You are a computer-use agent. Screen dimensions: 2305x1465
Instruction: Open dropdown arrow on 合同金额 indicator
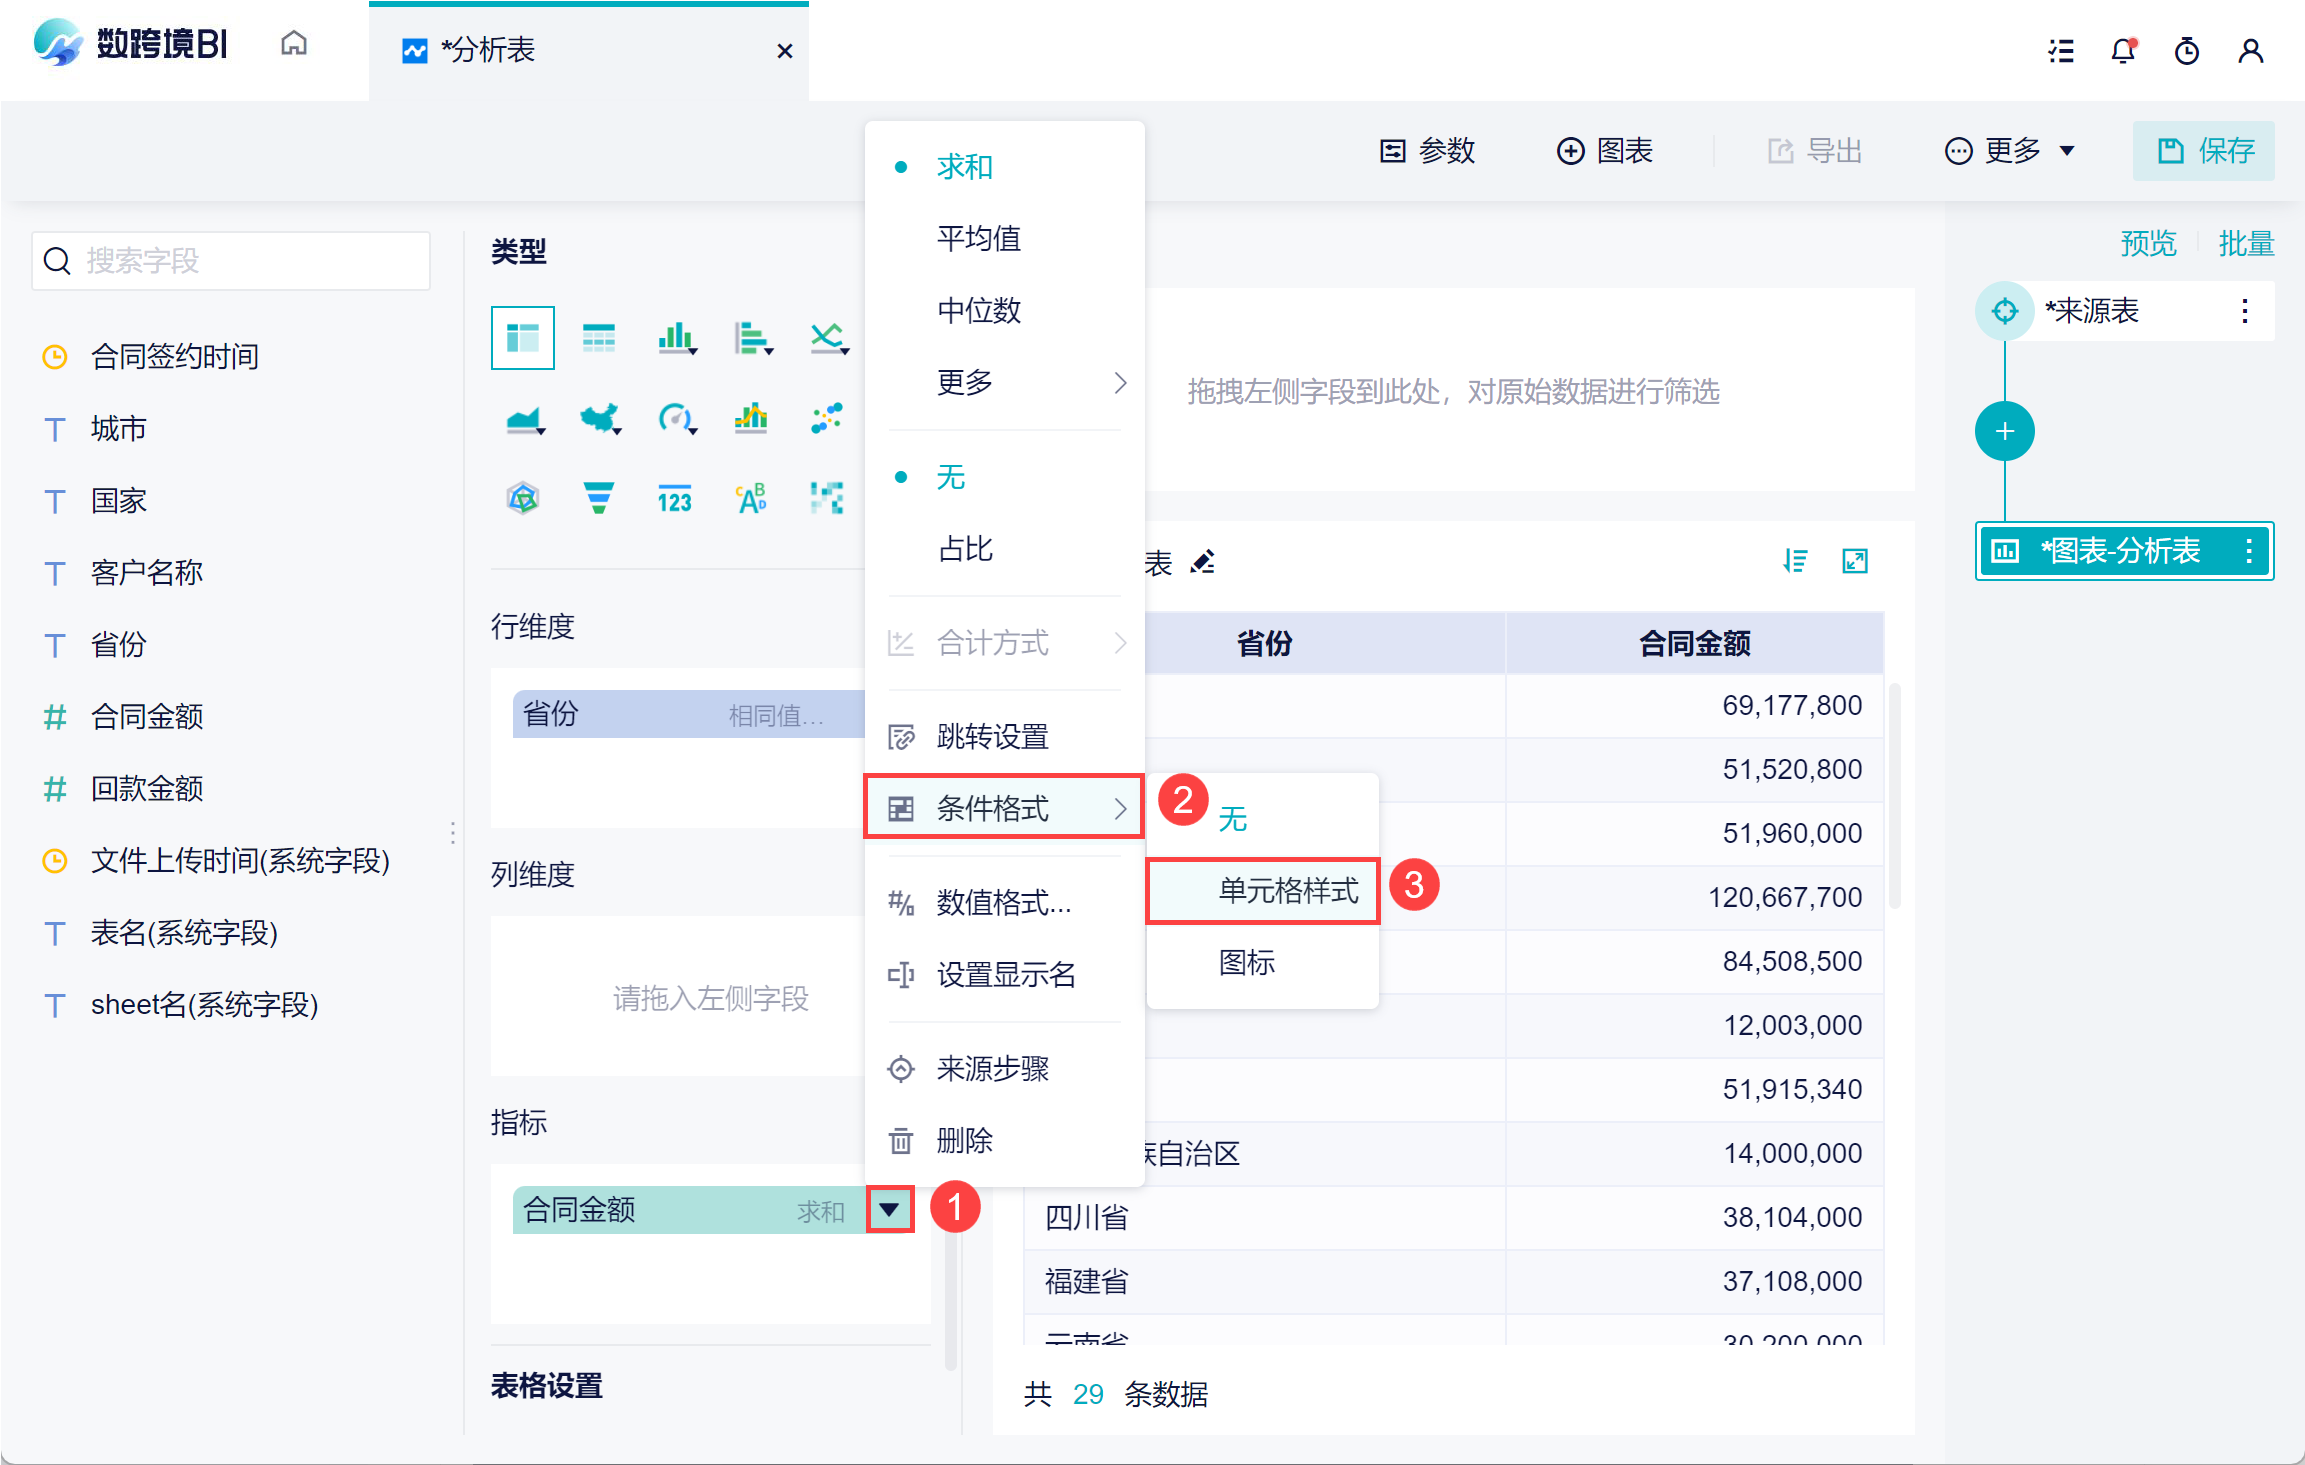[889, 1210]
